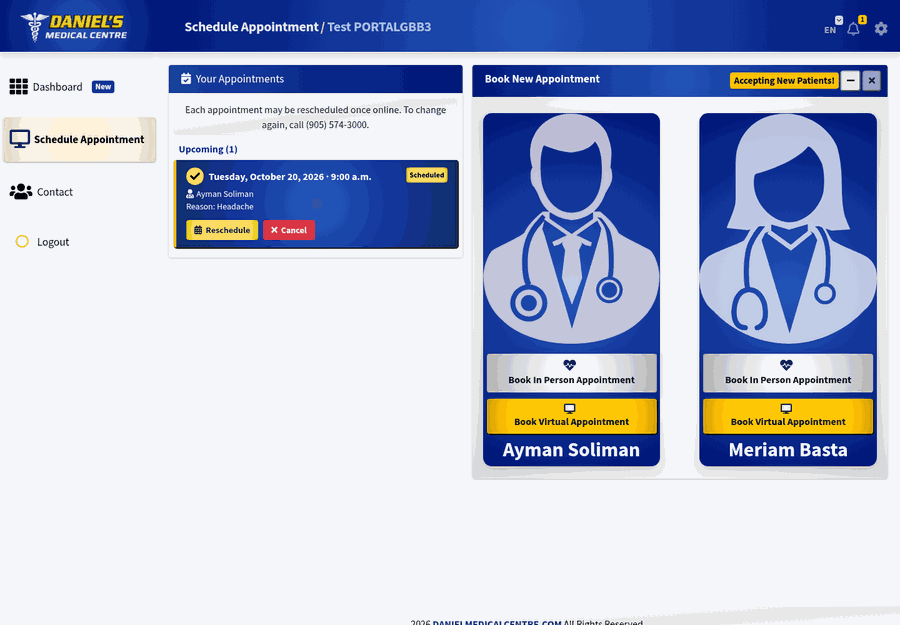Open the settings gear icon
Screen dimensions: 900x625
(881, 28)
